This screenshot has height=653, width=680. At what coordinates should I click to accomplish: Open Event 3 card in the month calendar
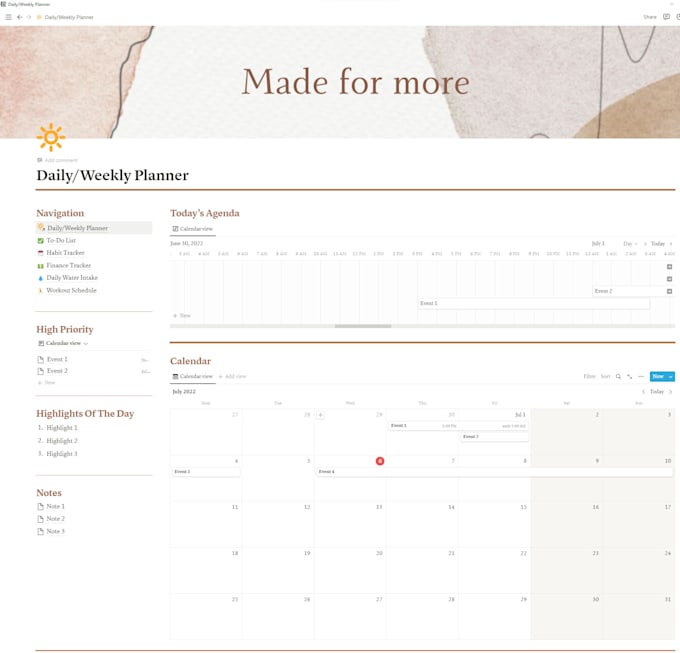[206, 471]
